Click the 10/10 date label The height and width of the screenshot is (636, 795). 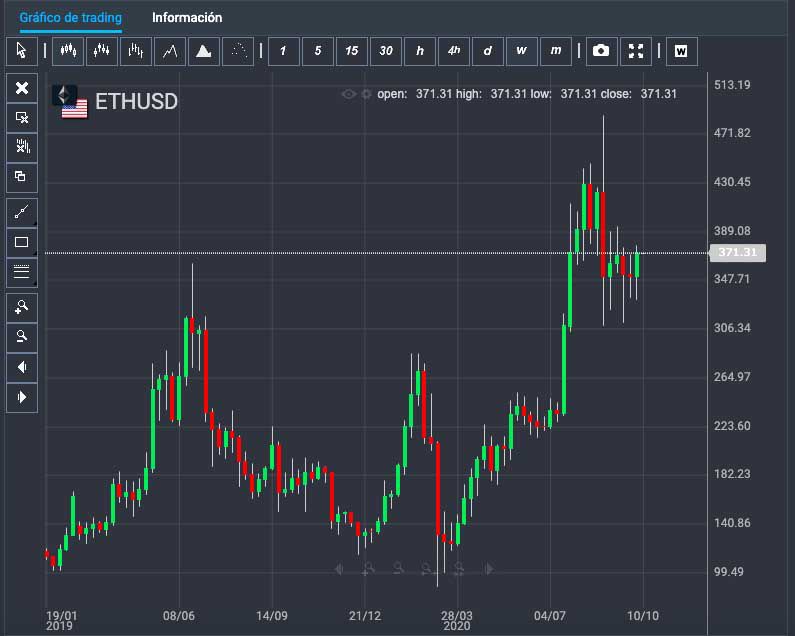coord(643,616)
